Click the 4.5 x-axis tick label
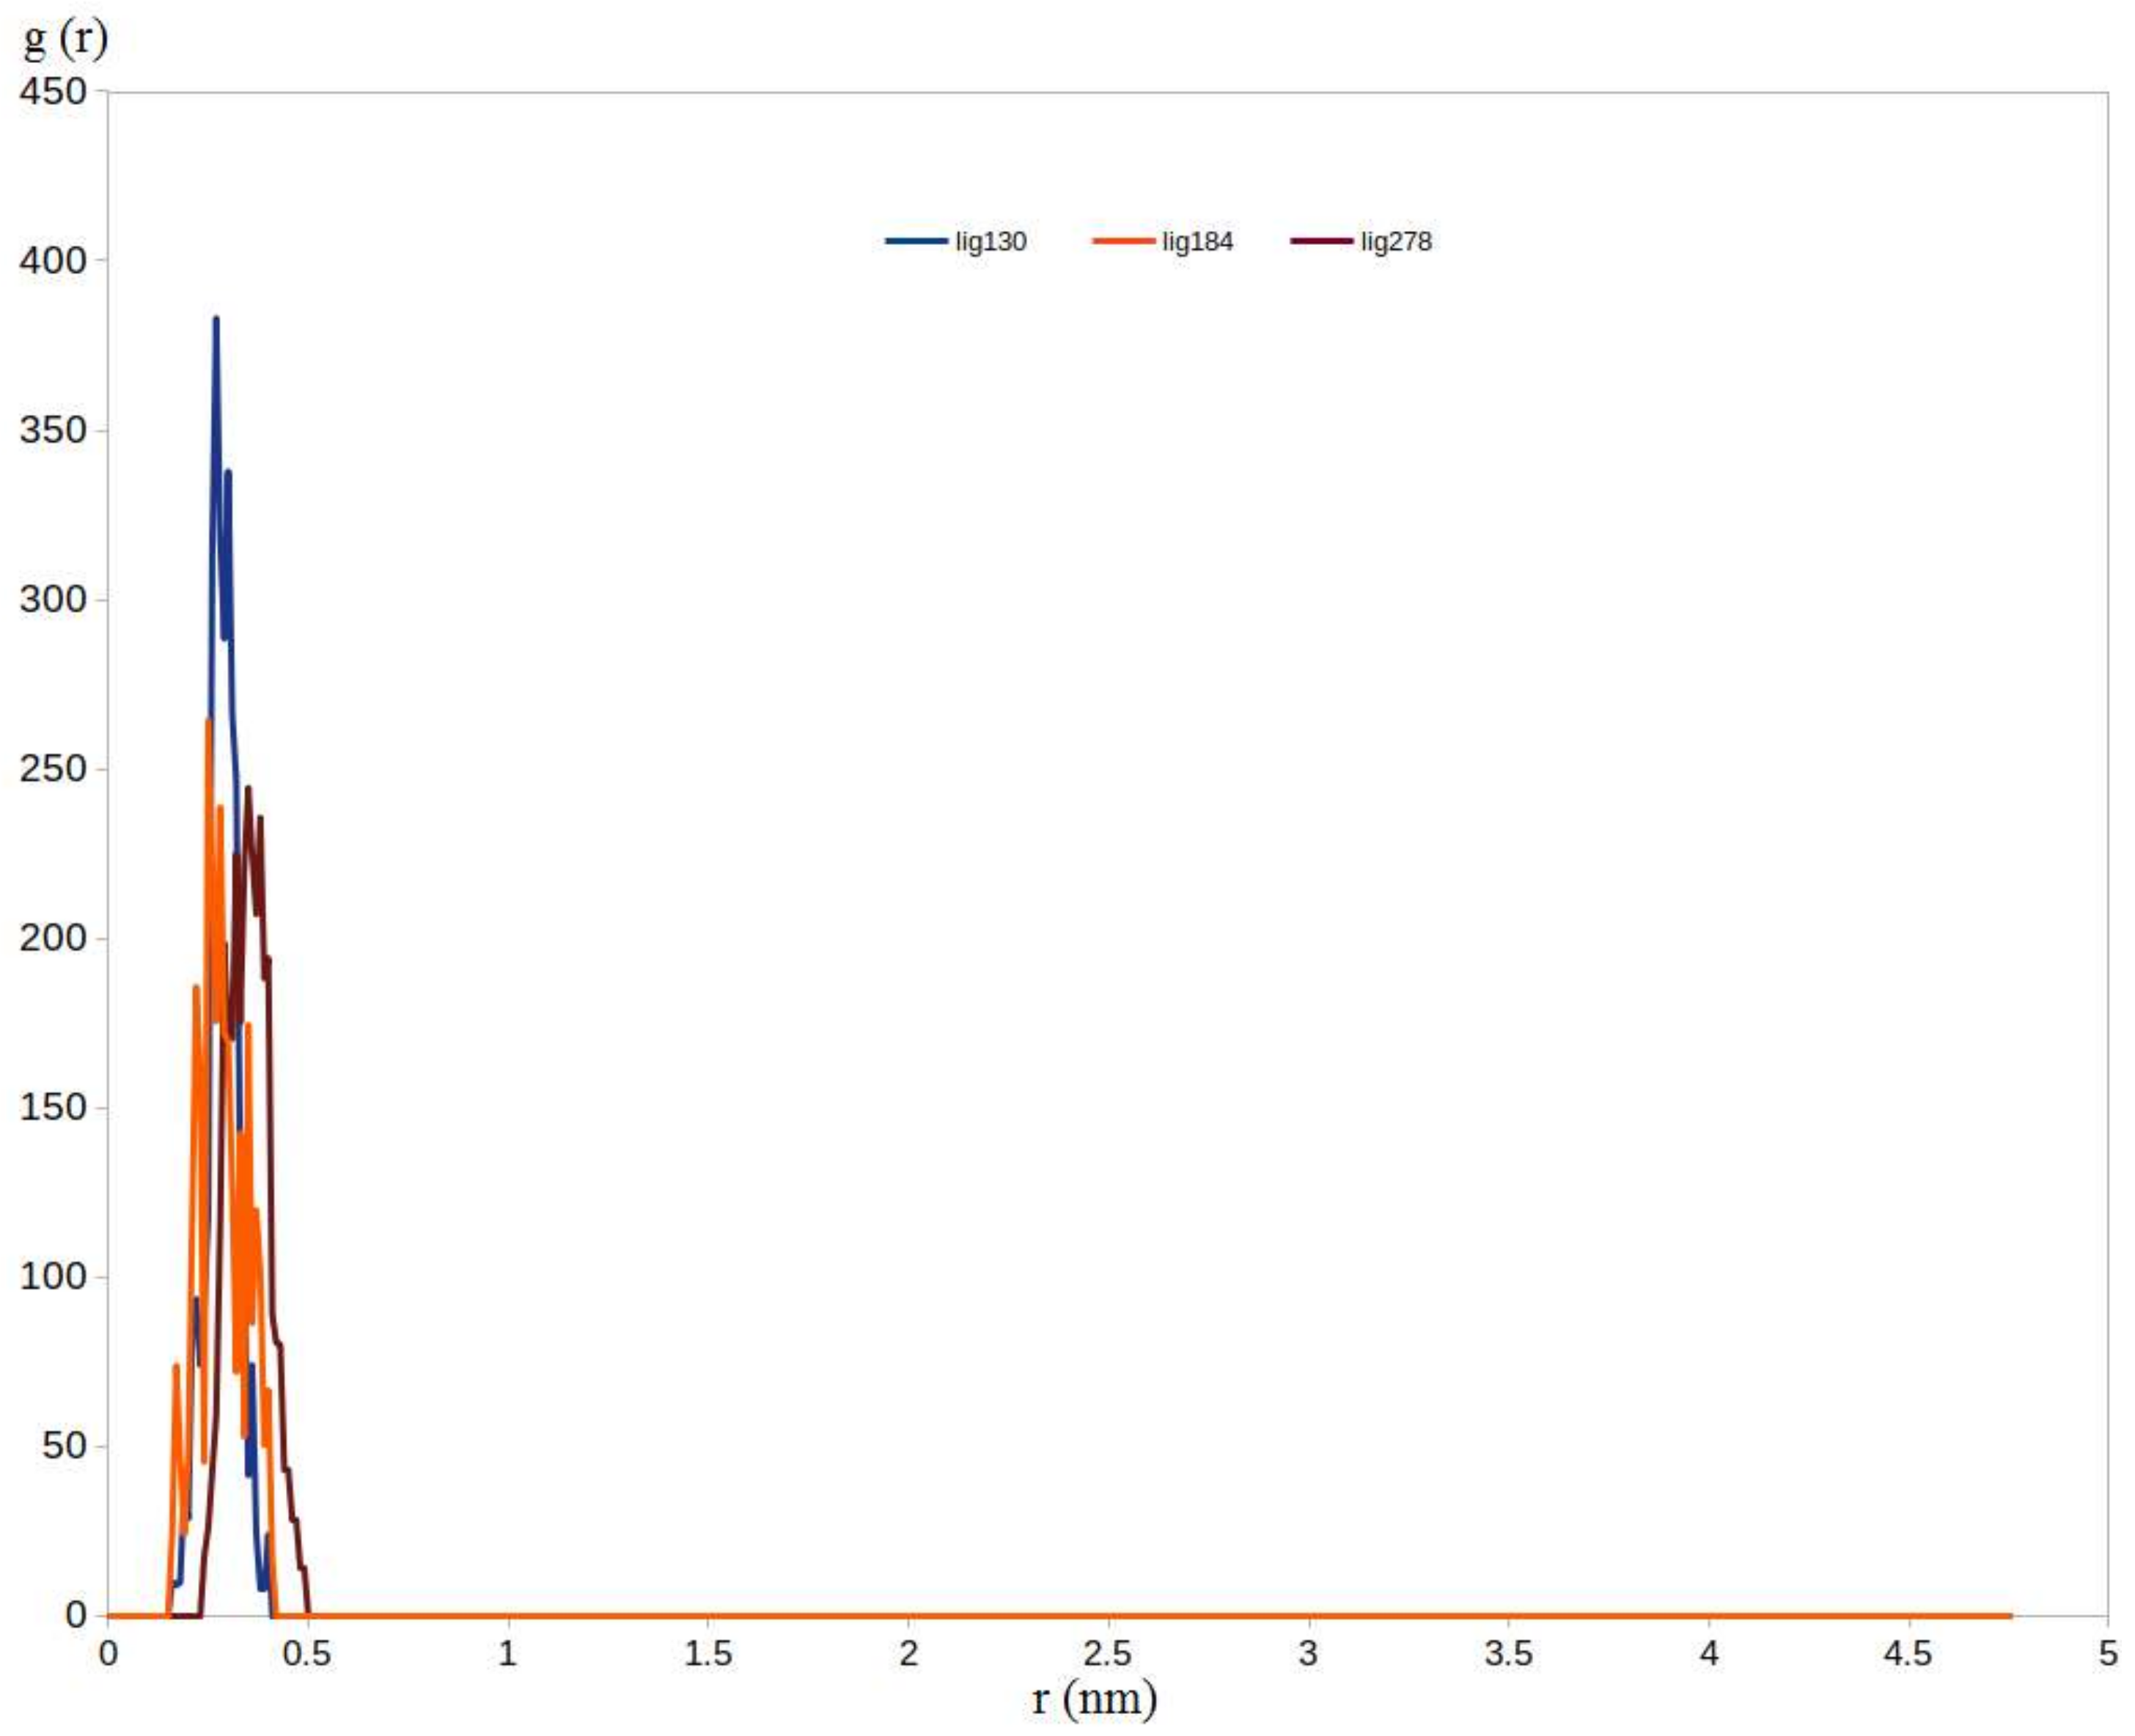The image size is (2135, 1736). [x=1907, y=1653]
